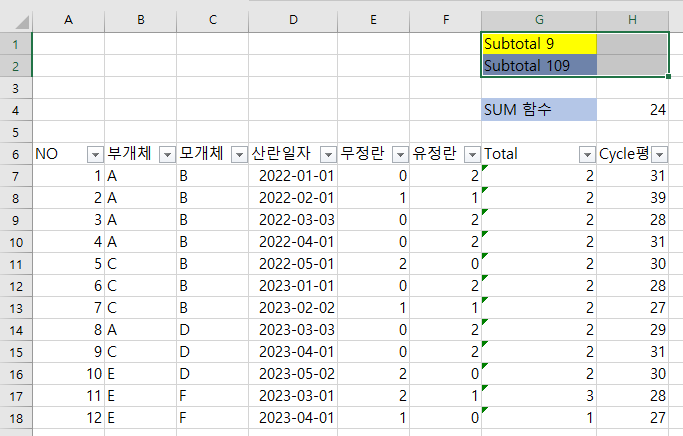The image size is (683, 436).
Task: Click Cycle value 29 cell
Action: (632, 330)
